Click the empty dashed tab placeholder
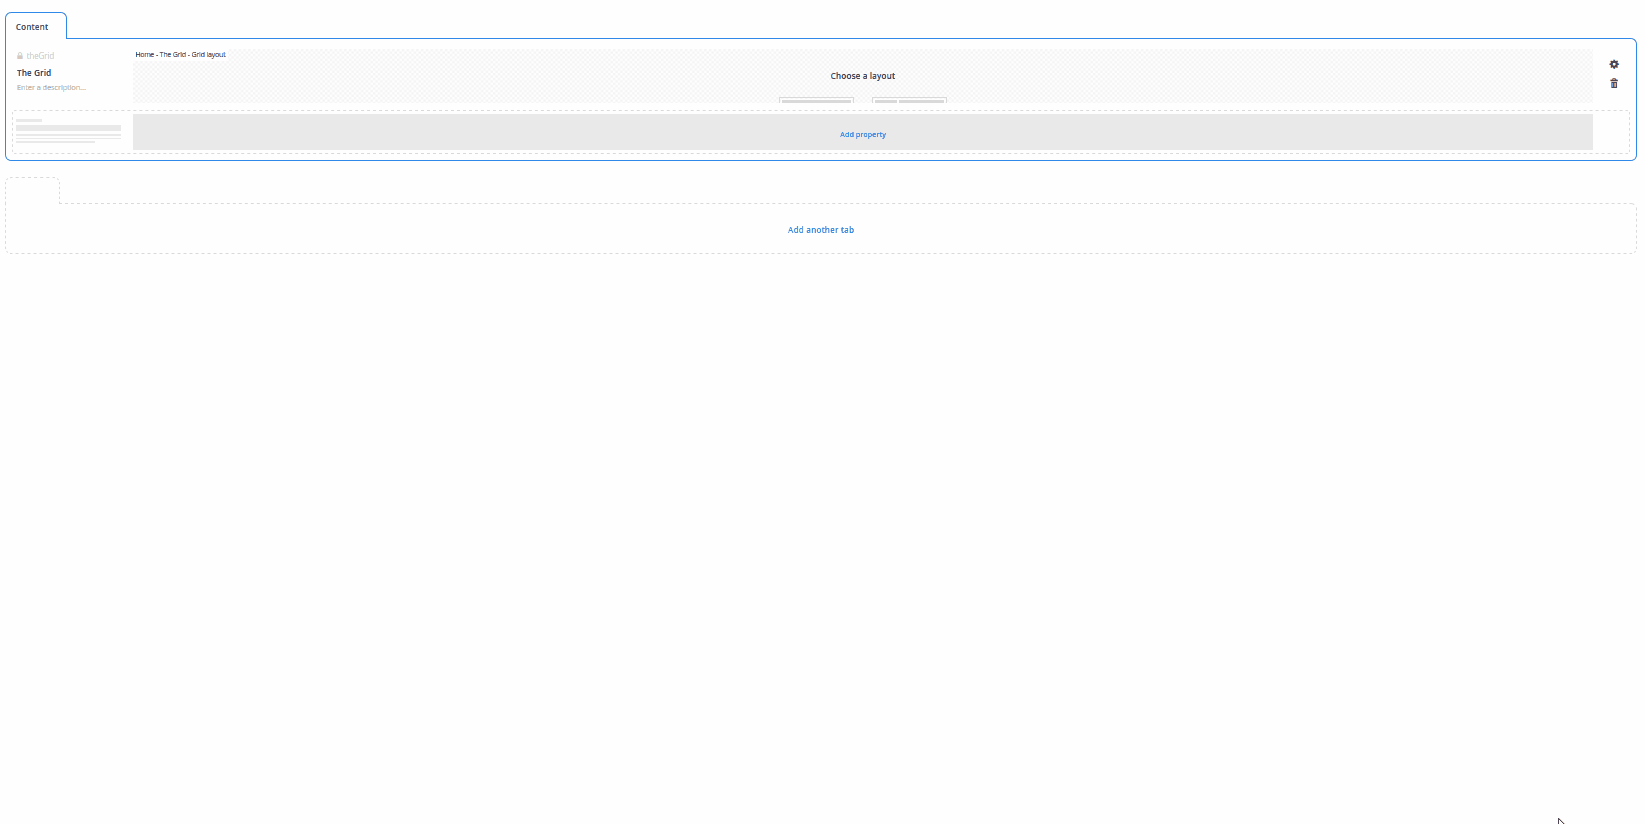This screenshot has height=824, width=1645. click(x=32, y=191)
